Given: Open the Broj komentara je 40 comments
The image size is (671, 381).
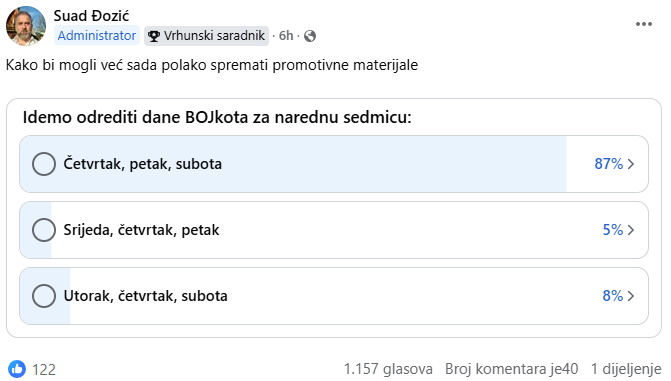Looking at the screenshot, I should (511, 369).
